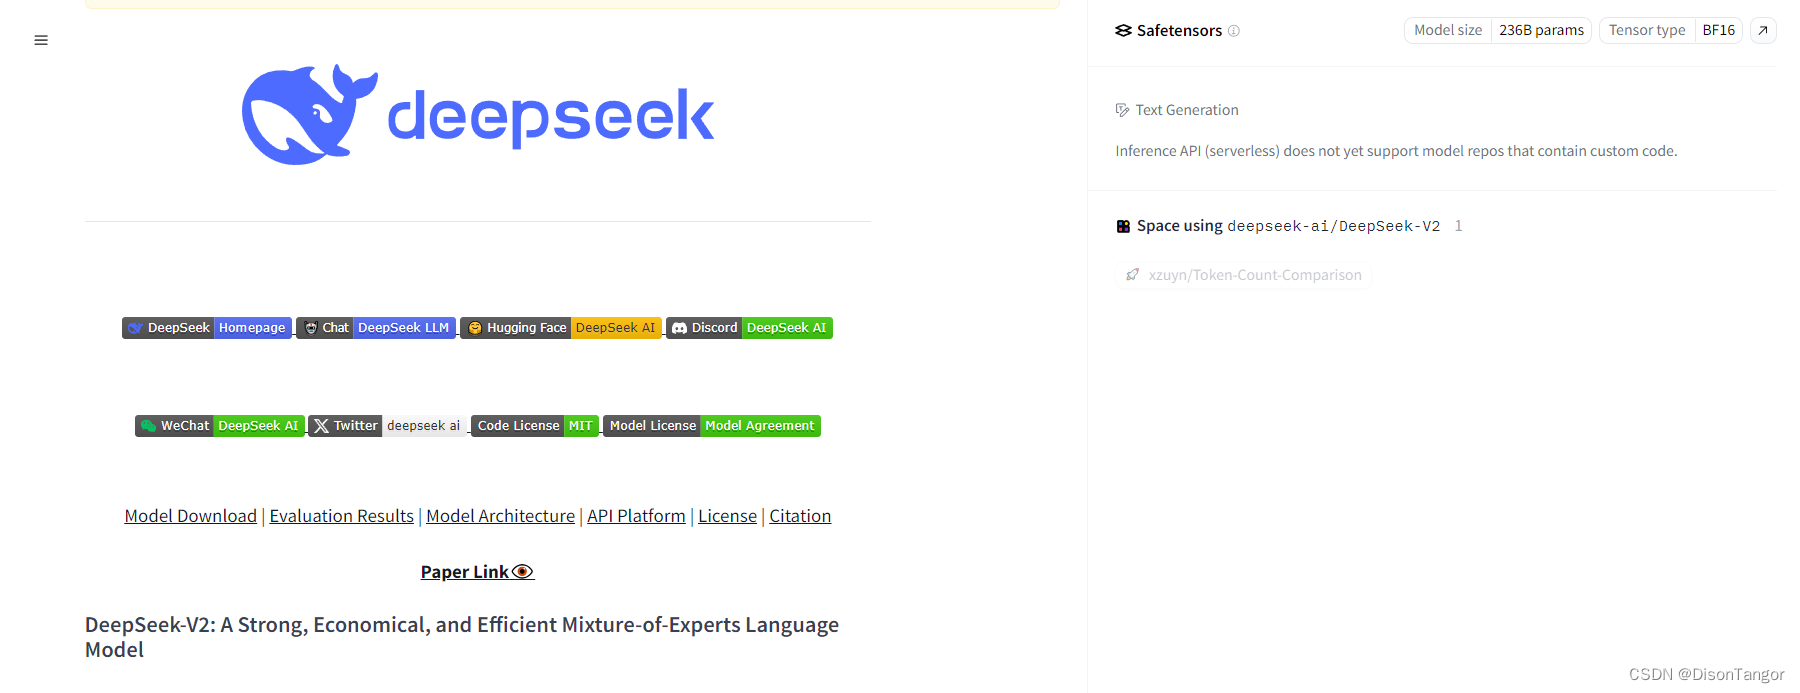Open the Evaluation Results link
Image resolution: width=1800 pixels, height=693 pixels.
(x=341, y=516)
